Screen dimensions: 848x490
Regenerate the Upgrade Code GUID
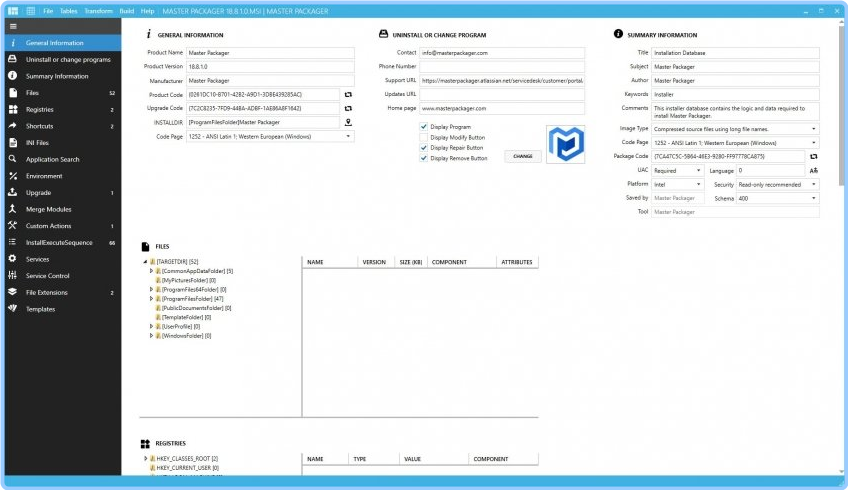pyautogui.click(x=348, y=108)
